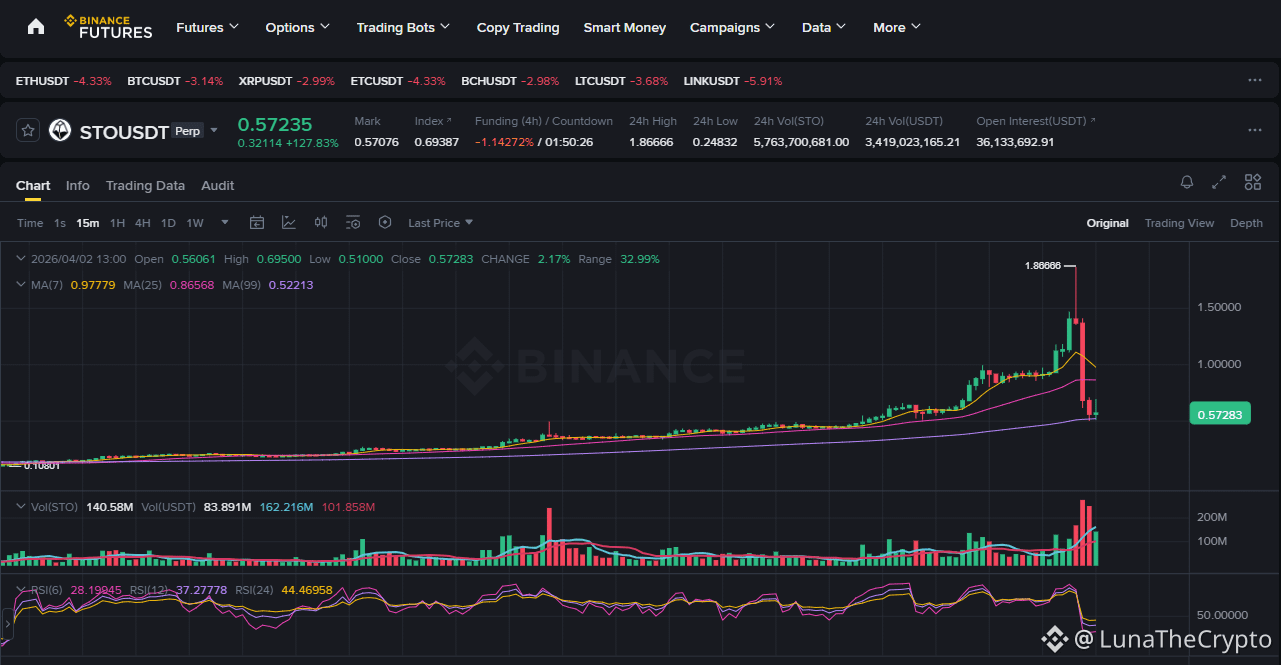This screenshot has width=1281, height=665.
Task: Expand chart to fullscreen
Action: 1219,182
